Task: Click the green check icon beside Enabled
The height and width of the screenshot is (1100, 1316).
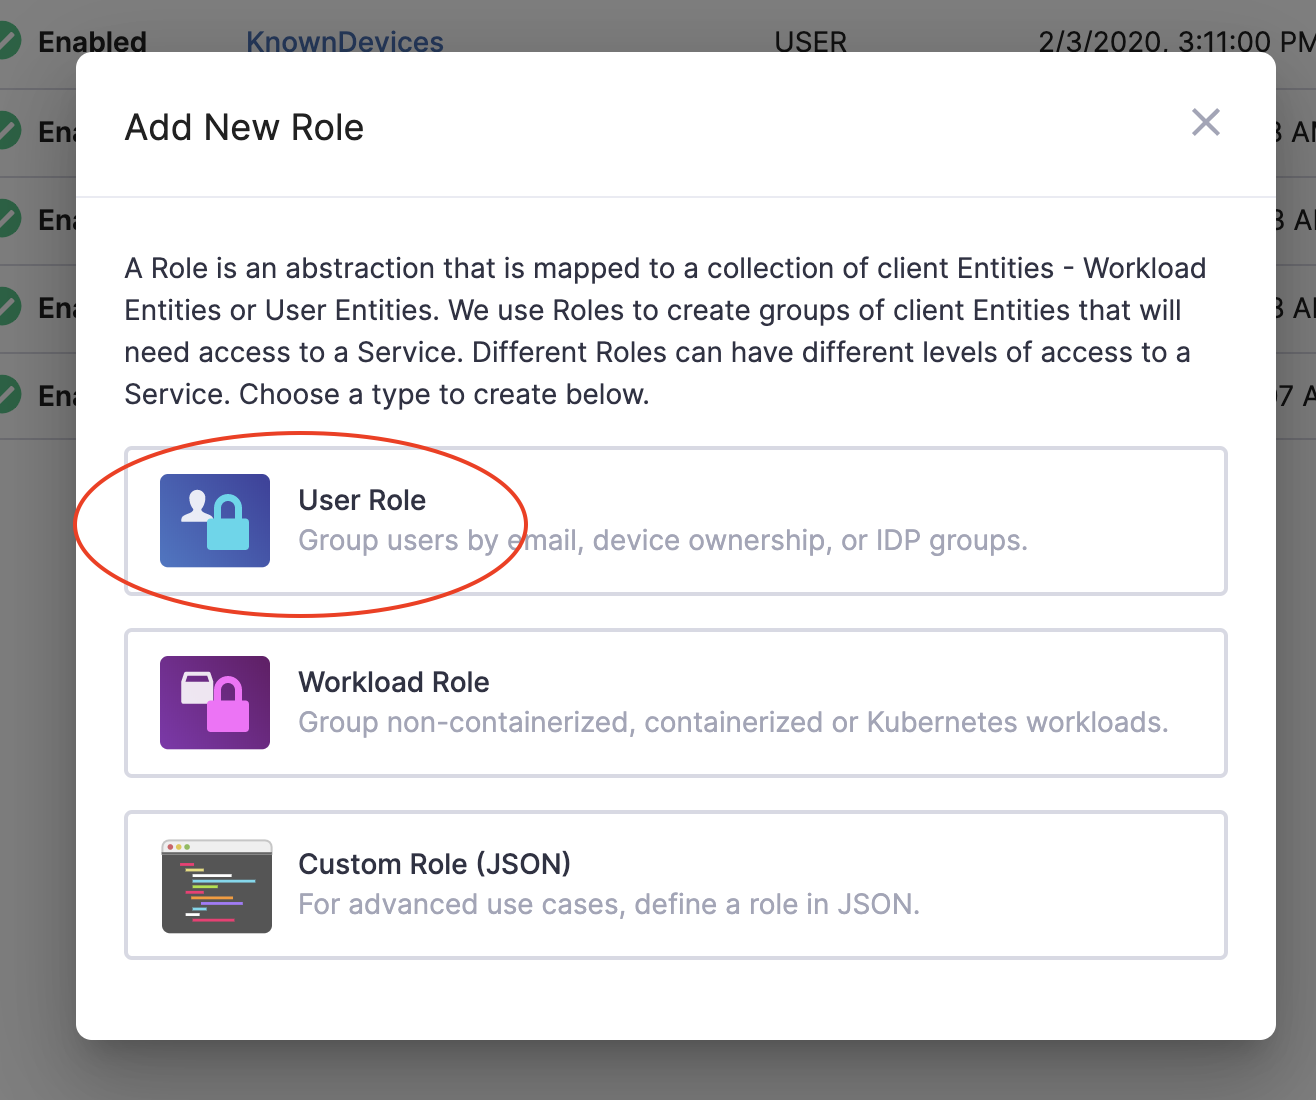Action: (8, 42)
